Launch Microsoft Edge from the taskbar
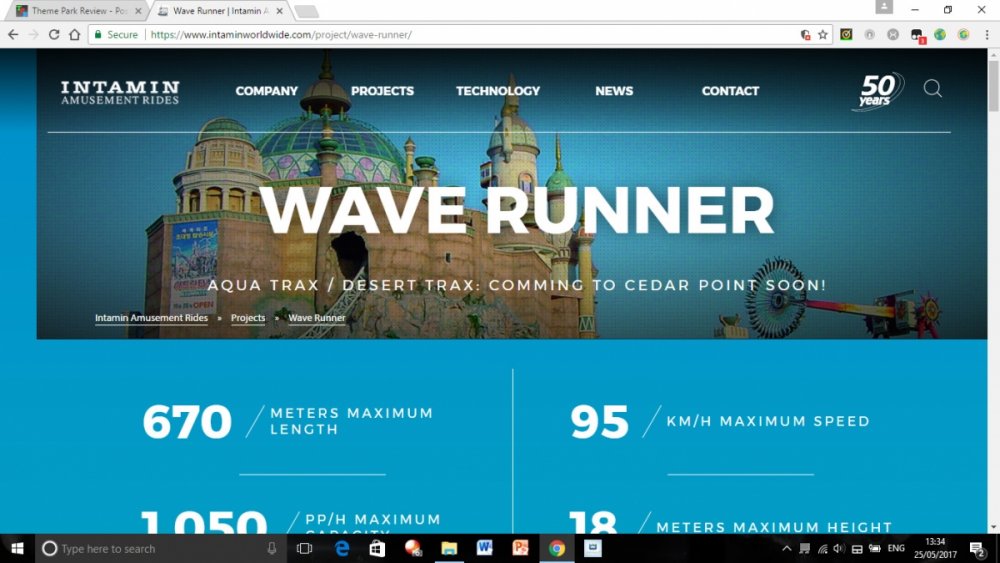Viewport: 1000px width, 563px height. [342, 548]
